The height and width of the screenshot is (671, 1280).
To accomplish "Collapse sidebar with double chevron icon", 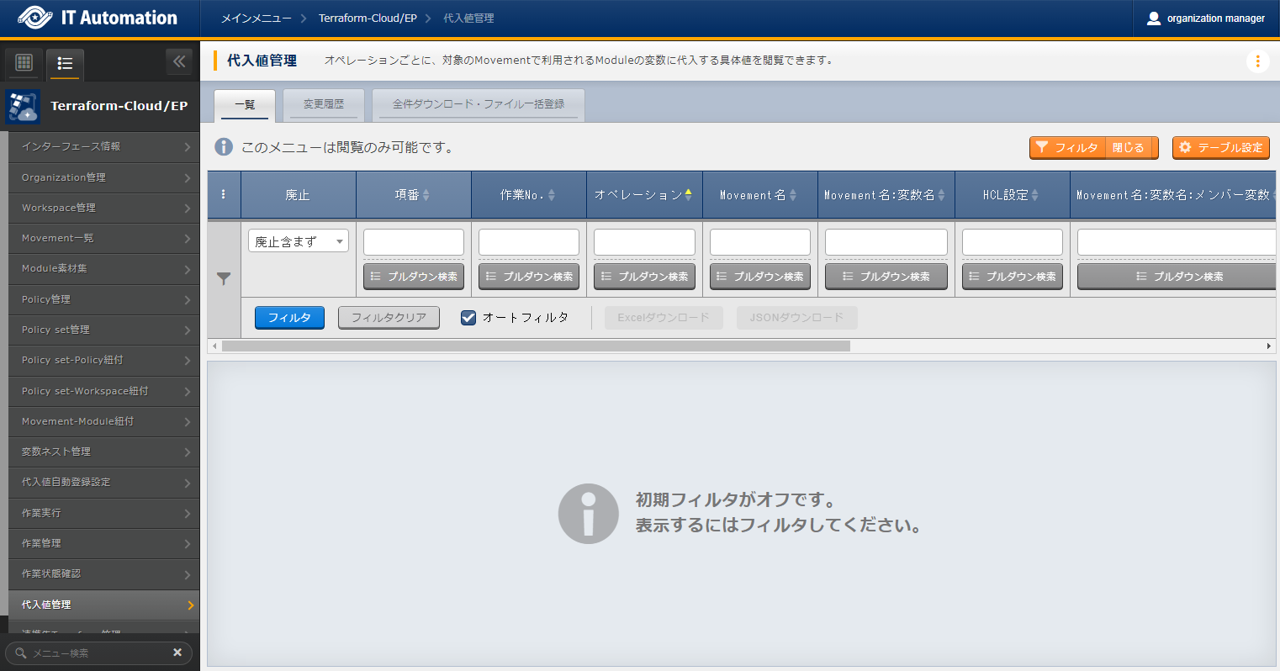I will coord(179,62).
